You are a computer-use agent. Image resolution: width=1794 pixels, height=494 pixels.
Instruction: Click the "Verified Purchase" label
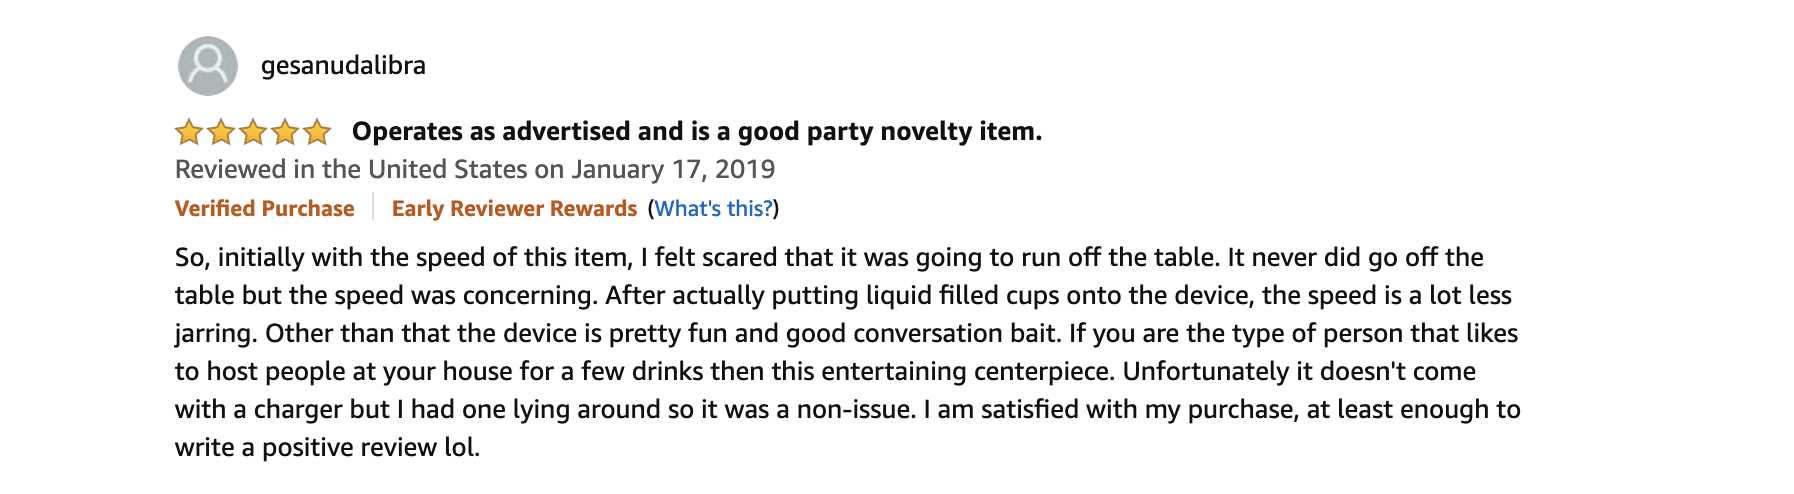pos(264,208)
